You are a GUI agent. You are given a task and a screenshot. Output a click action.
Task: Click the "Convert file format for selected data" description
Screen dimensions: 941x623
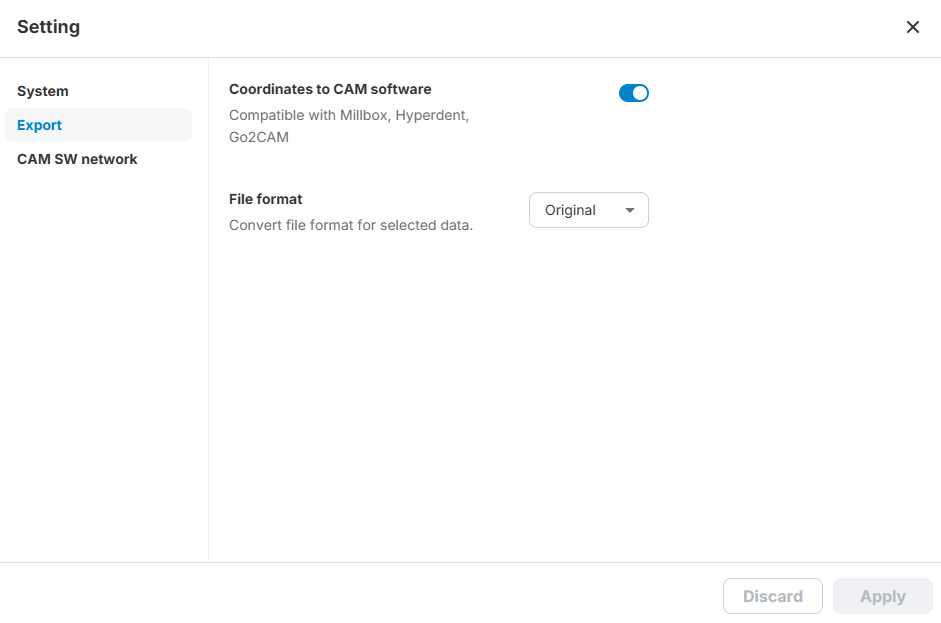350,225
